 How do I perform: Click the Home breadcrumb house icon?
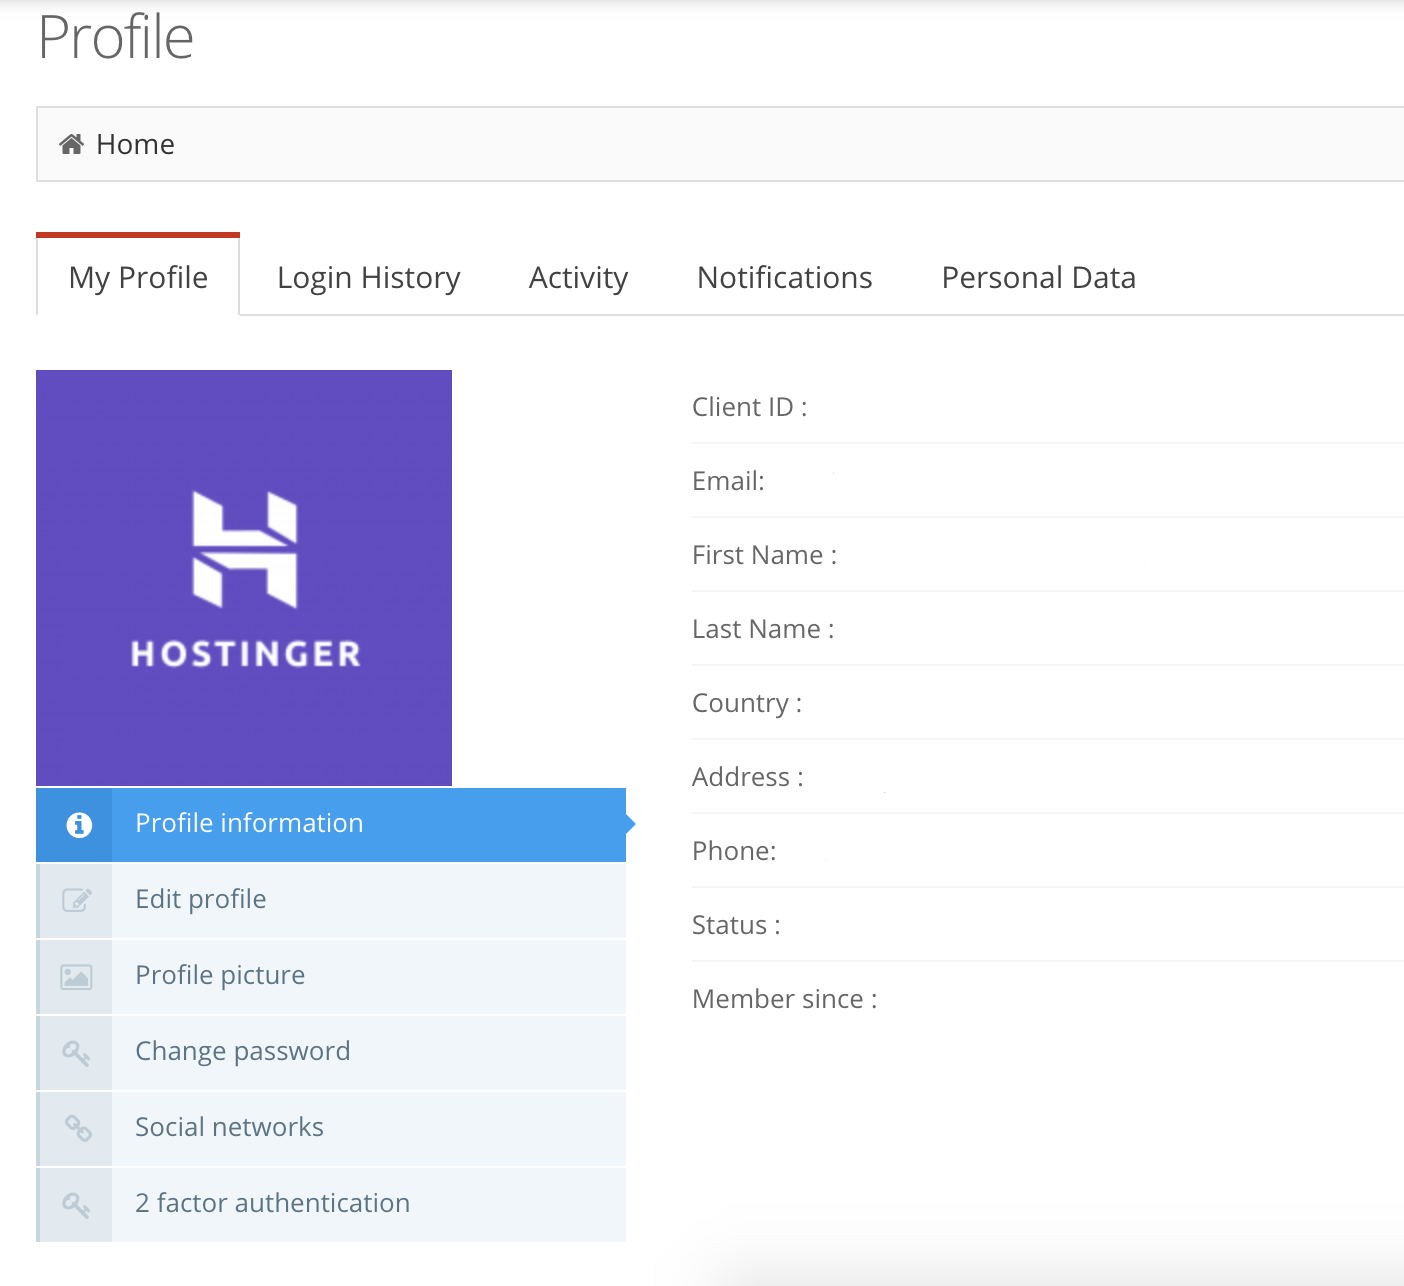point(71,145)
